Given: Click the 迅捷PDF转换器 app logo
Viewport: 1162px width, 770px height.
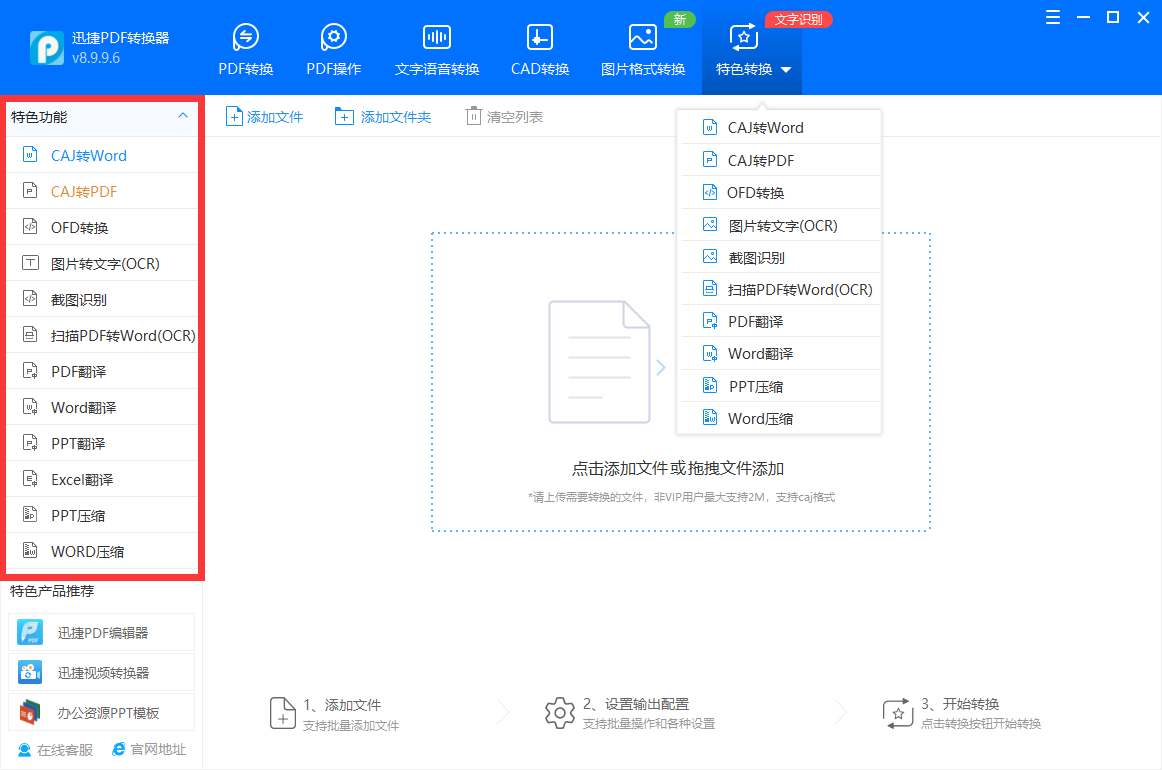Looking at the screenshot, I should click(47, 47).
